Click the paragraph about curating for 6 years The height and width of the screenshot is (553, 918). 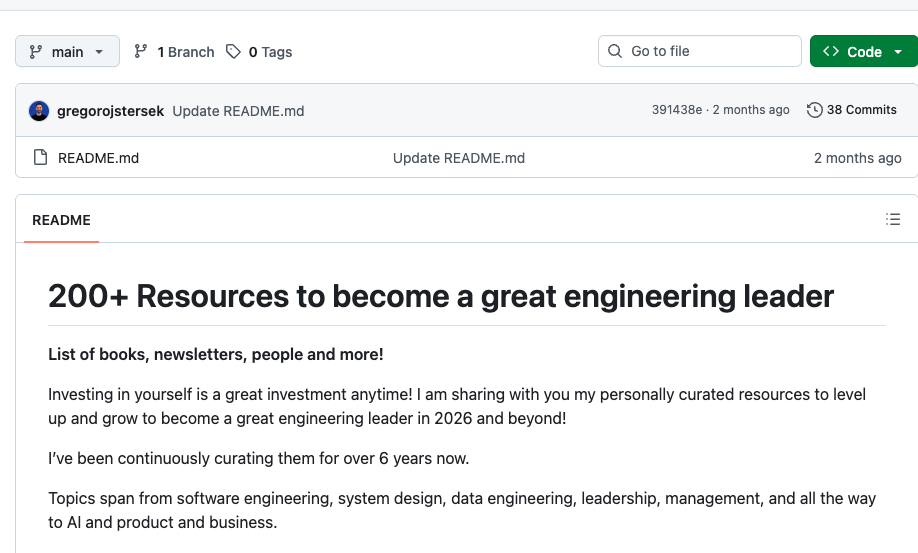pos(259,458)
